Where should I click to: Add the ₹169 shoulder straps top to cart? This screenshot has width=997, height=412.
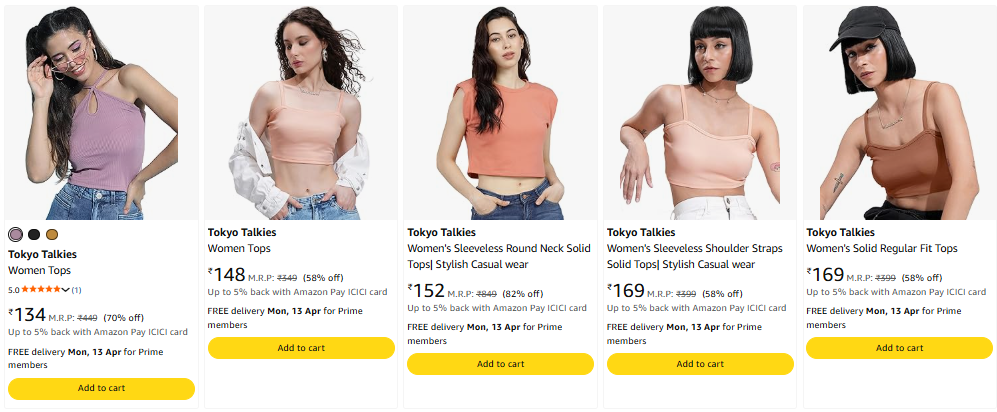[x=700, y=364]
